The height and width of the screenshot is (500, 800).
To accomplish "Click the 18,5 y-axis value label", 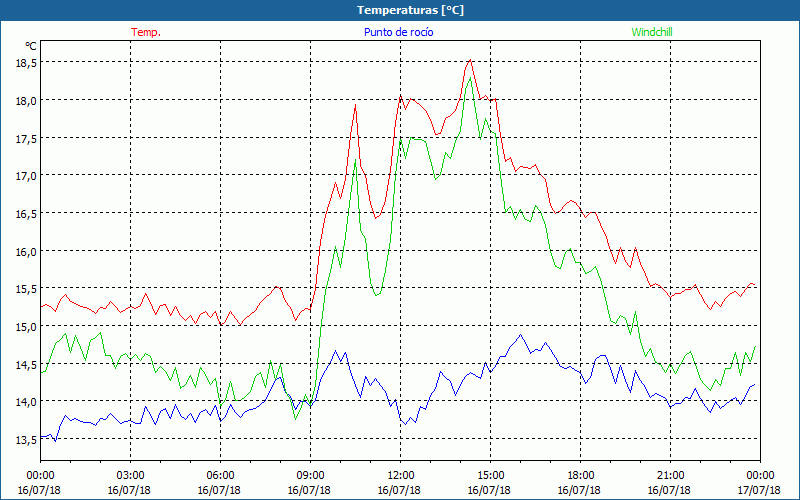I will pyautogui.click(x=26, y=62).
